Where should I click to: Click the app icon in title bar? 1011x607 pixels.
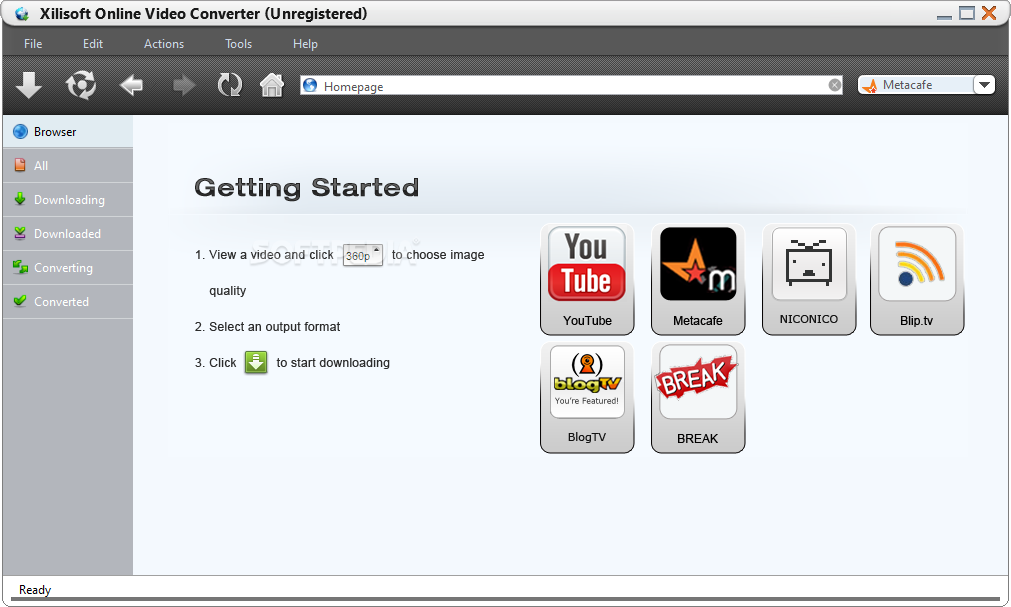(x=22, y=14)
